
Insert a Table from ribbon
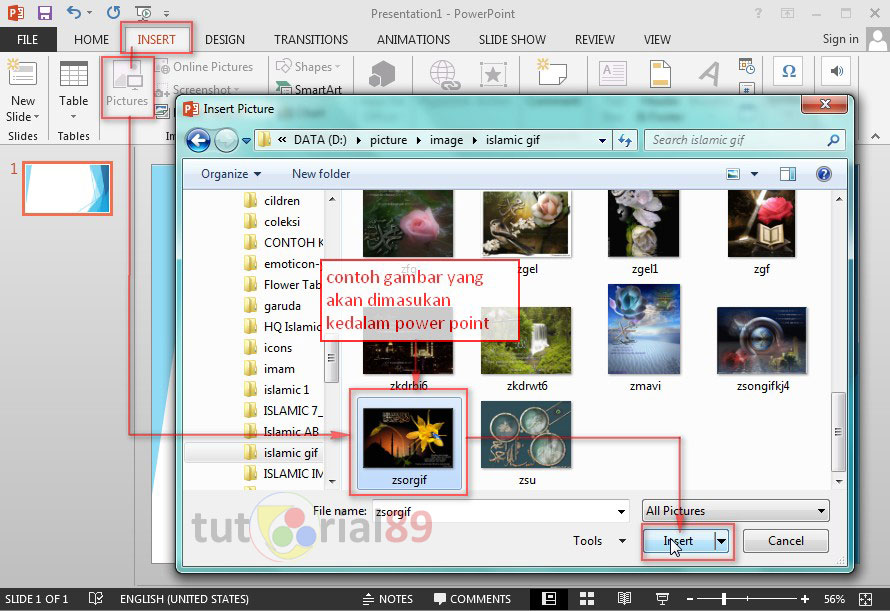click(x=74, y=90)
